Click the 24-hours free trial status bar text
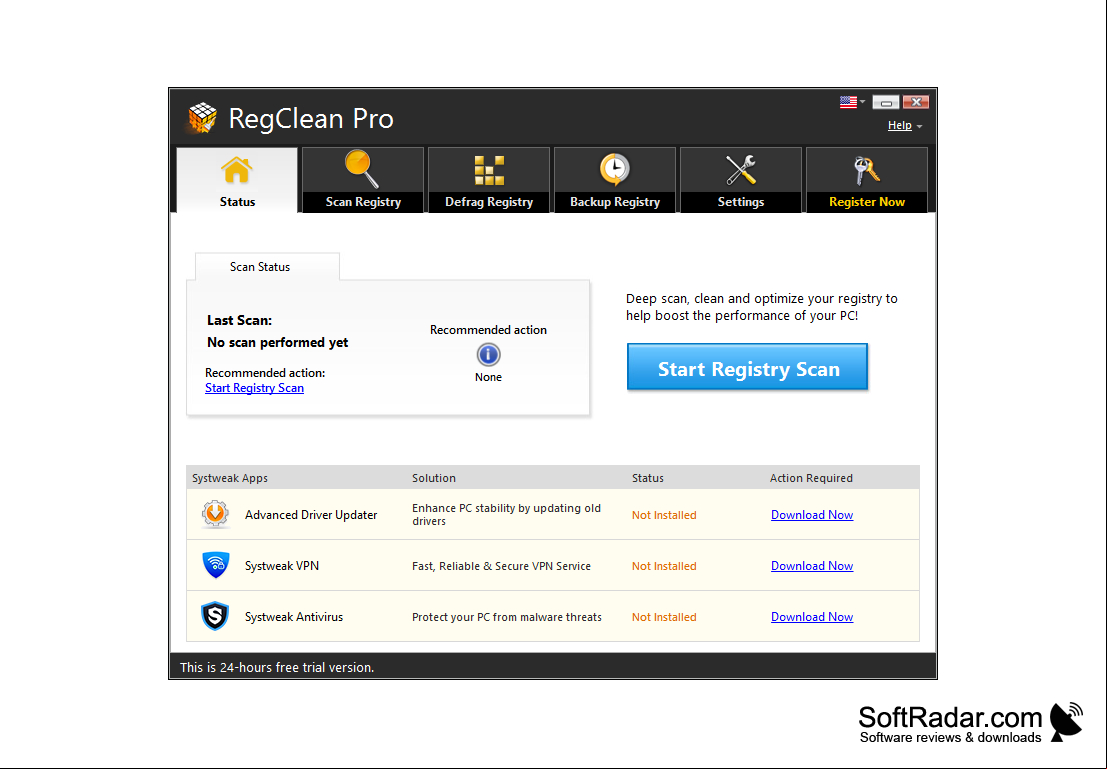 pos(277,667)
